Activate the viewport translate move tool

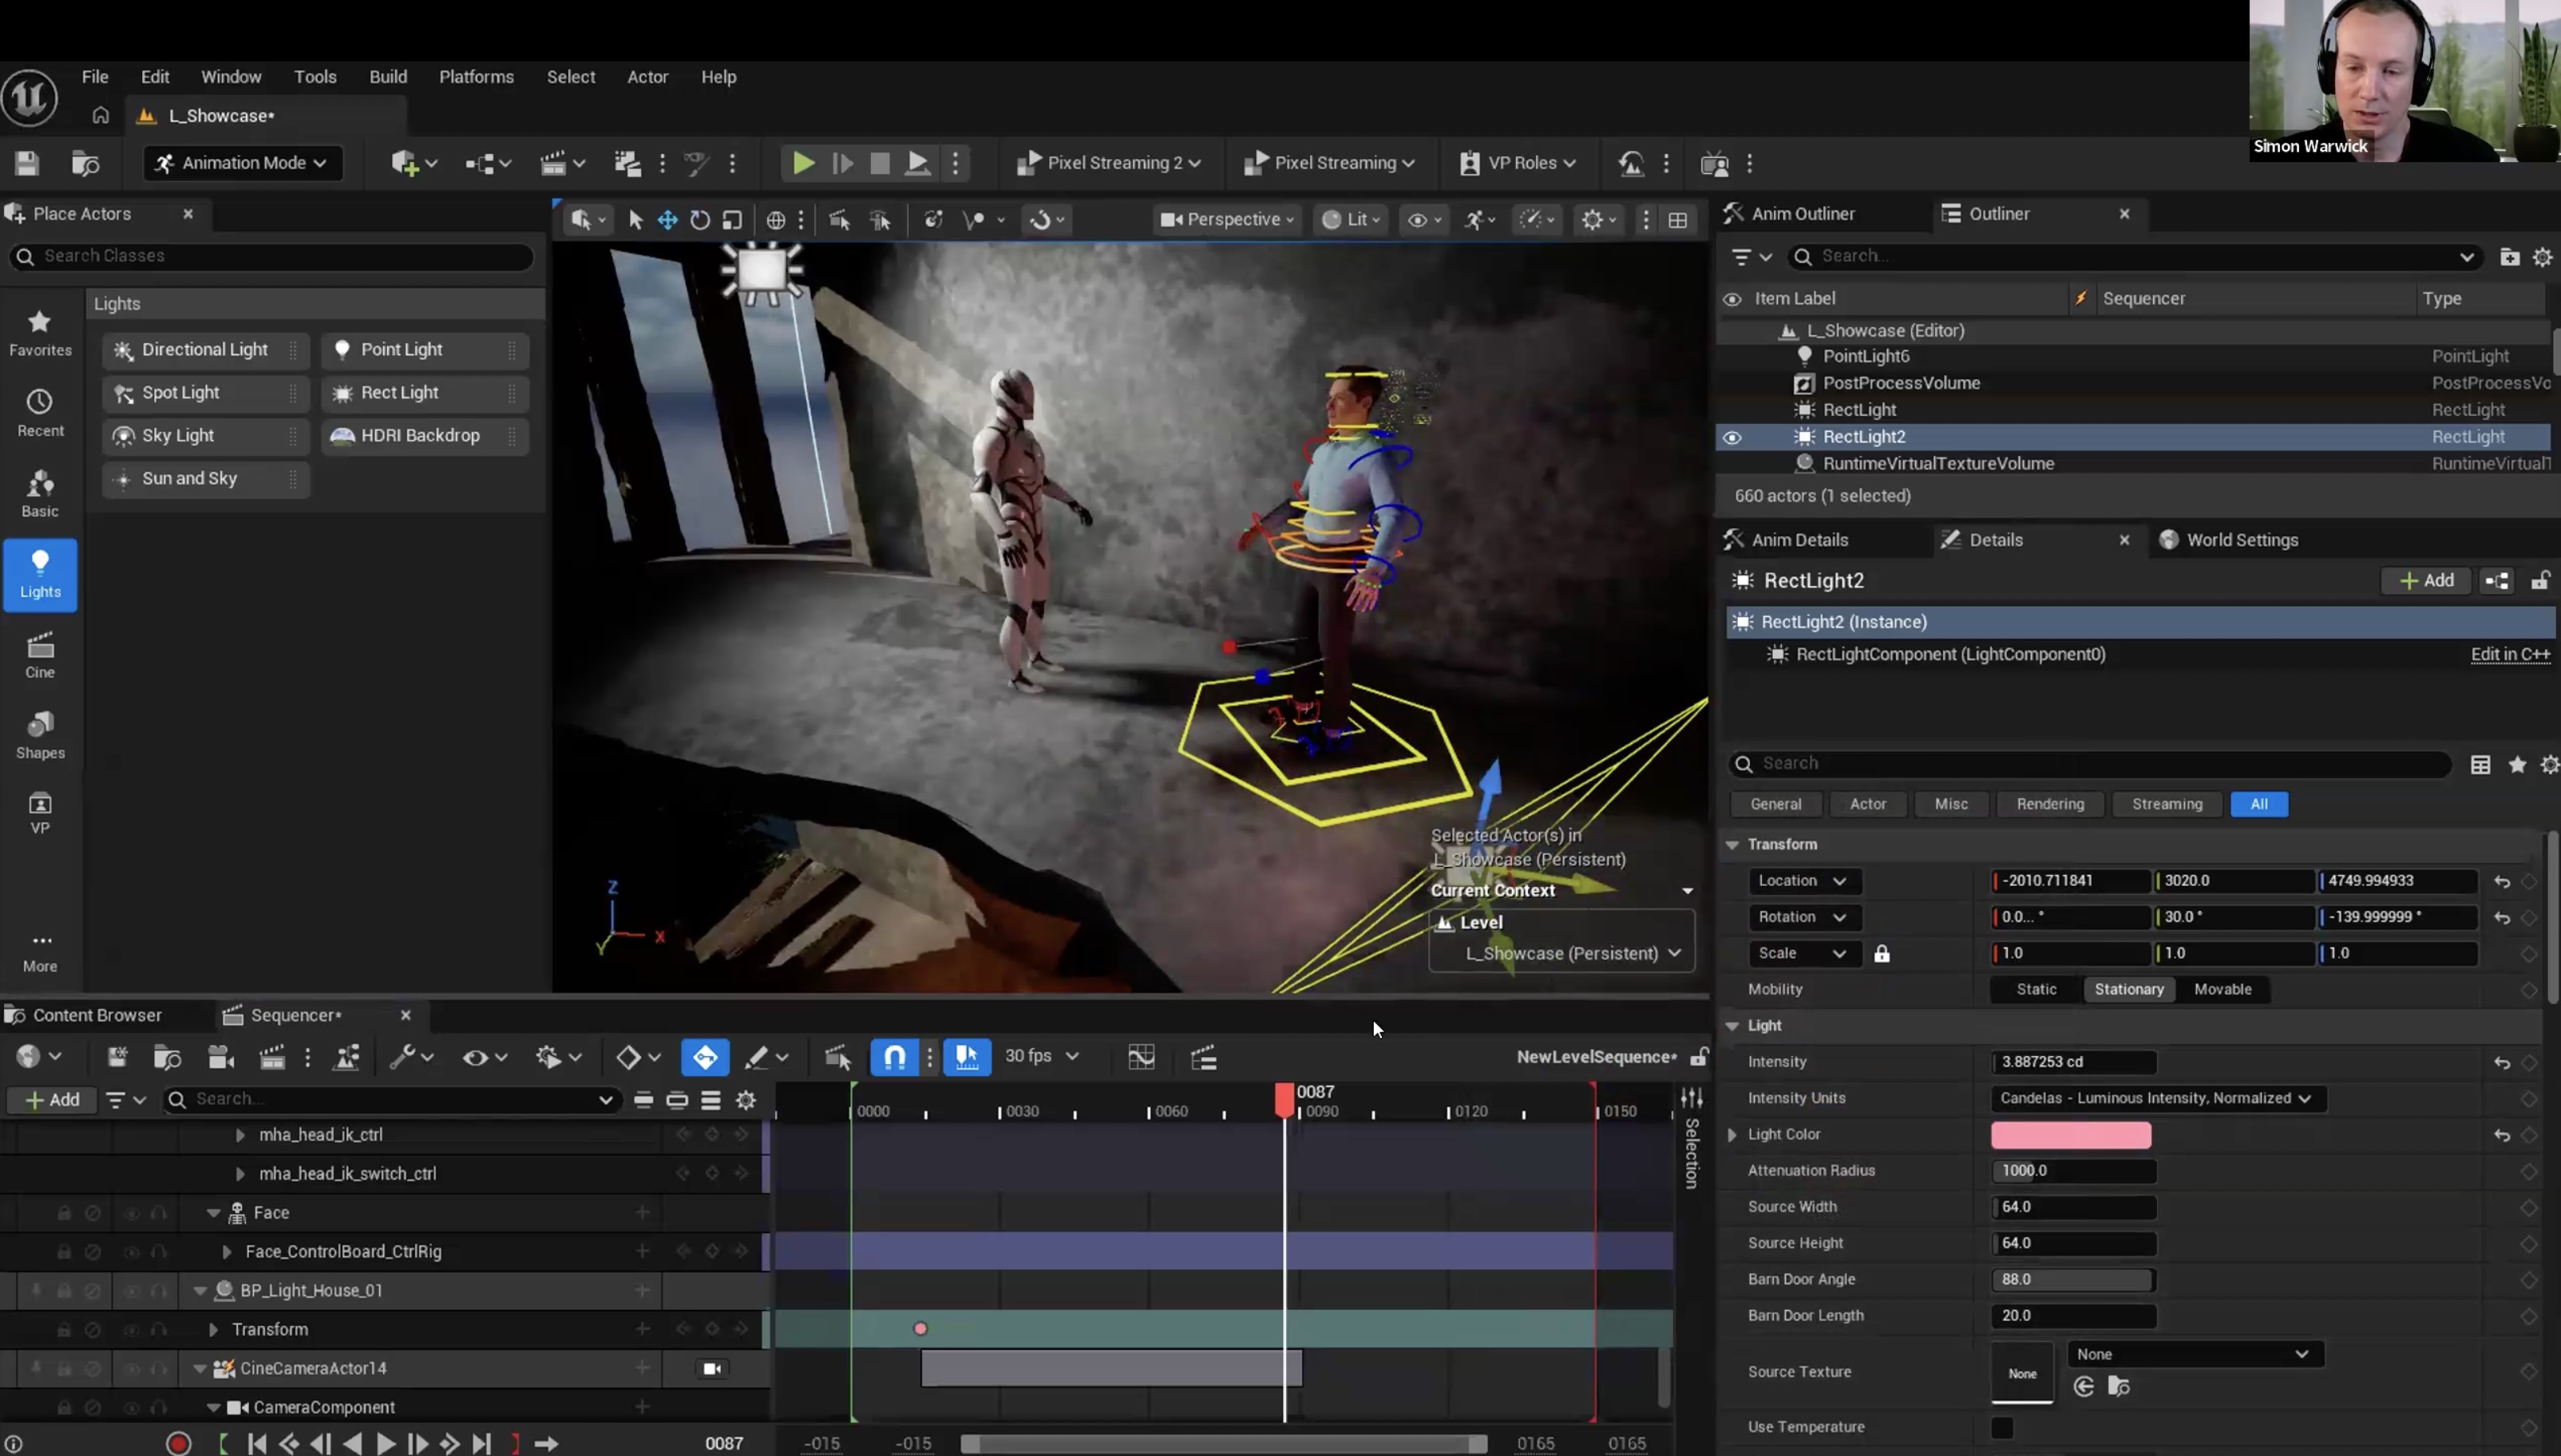click(x=667, y=220)
